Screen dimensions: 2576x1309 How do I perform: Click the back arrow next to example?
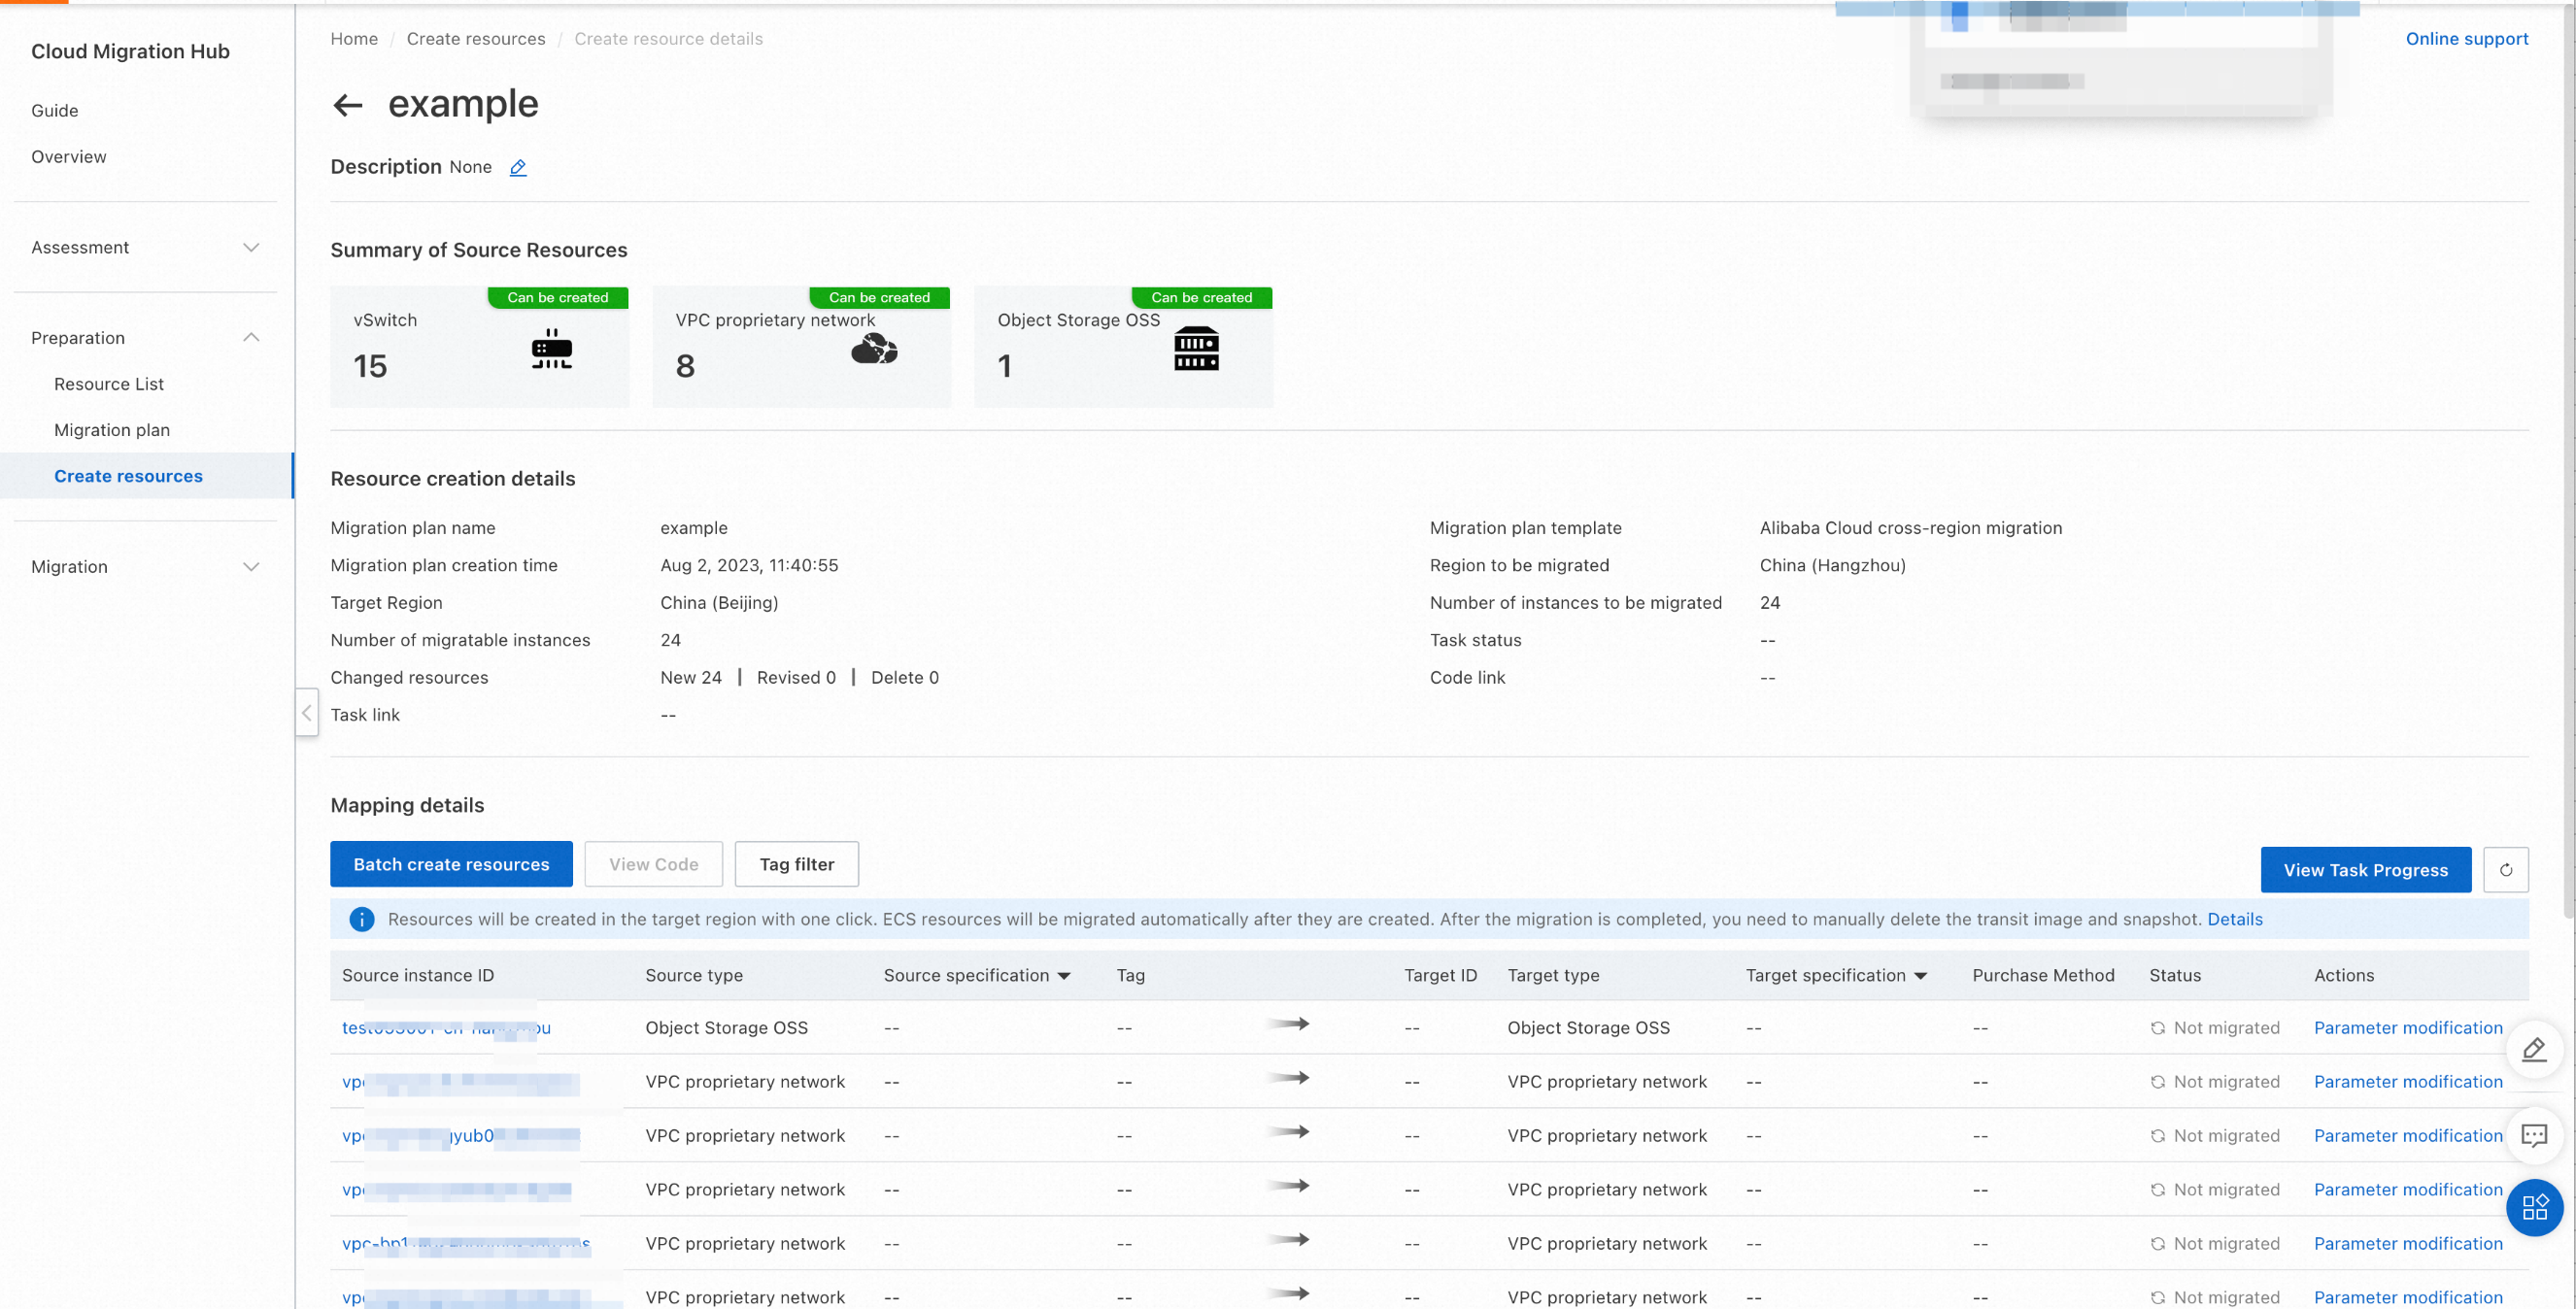[x=347, y=105]
